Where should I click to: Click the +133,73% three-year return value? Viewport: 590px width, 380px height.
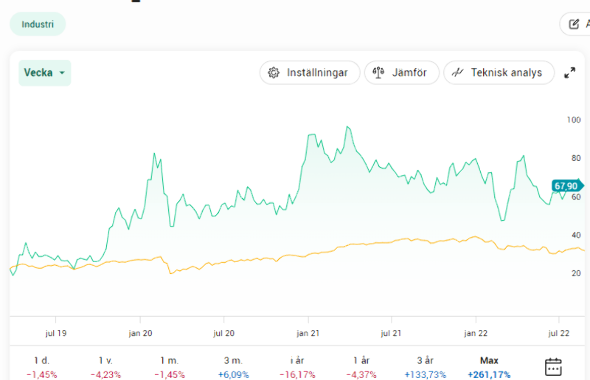tap(425, 375)
